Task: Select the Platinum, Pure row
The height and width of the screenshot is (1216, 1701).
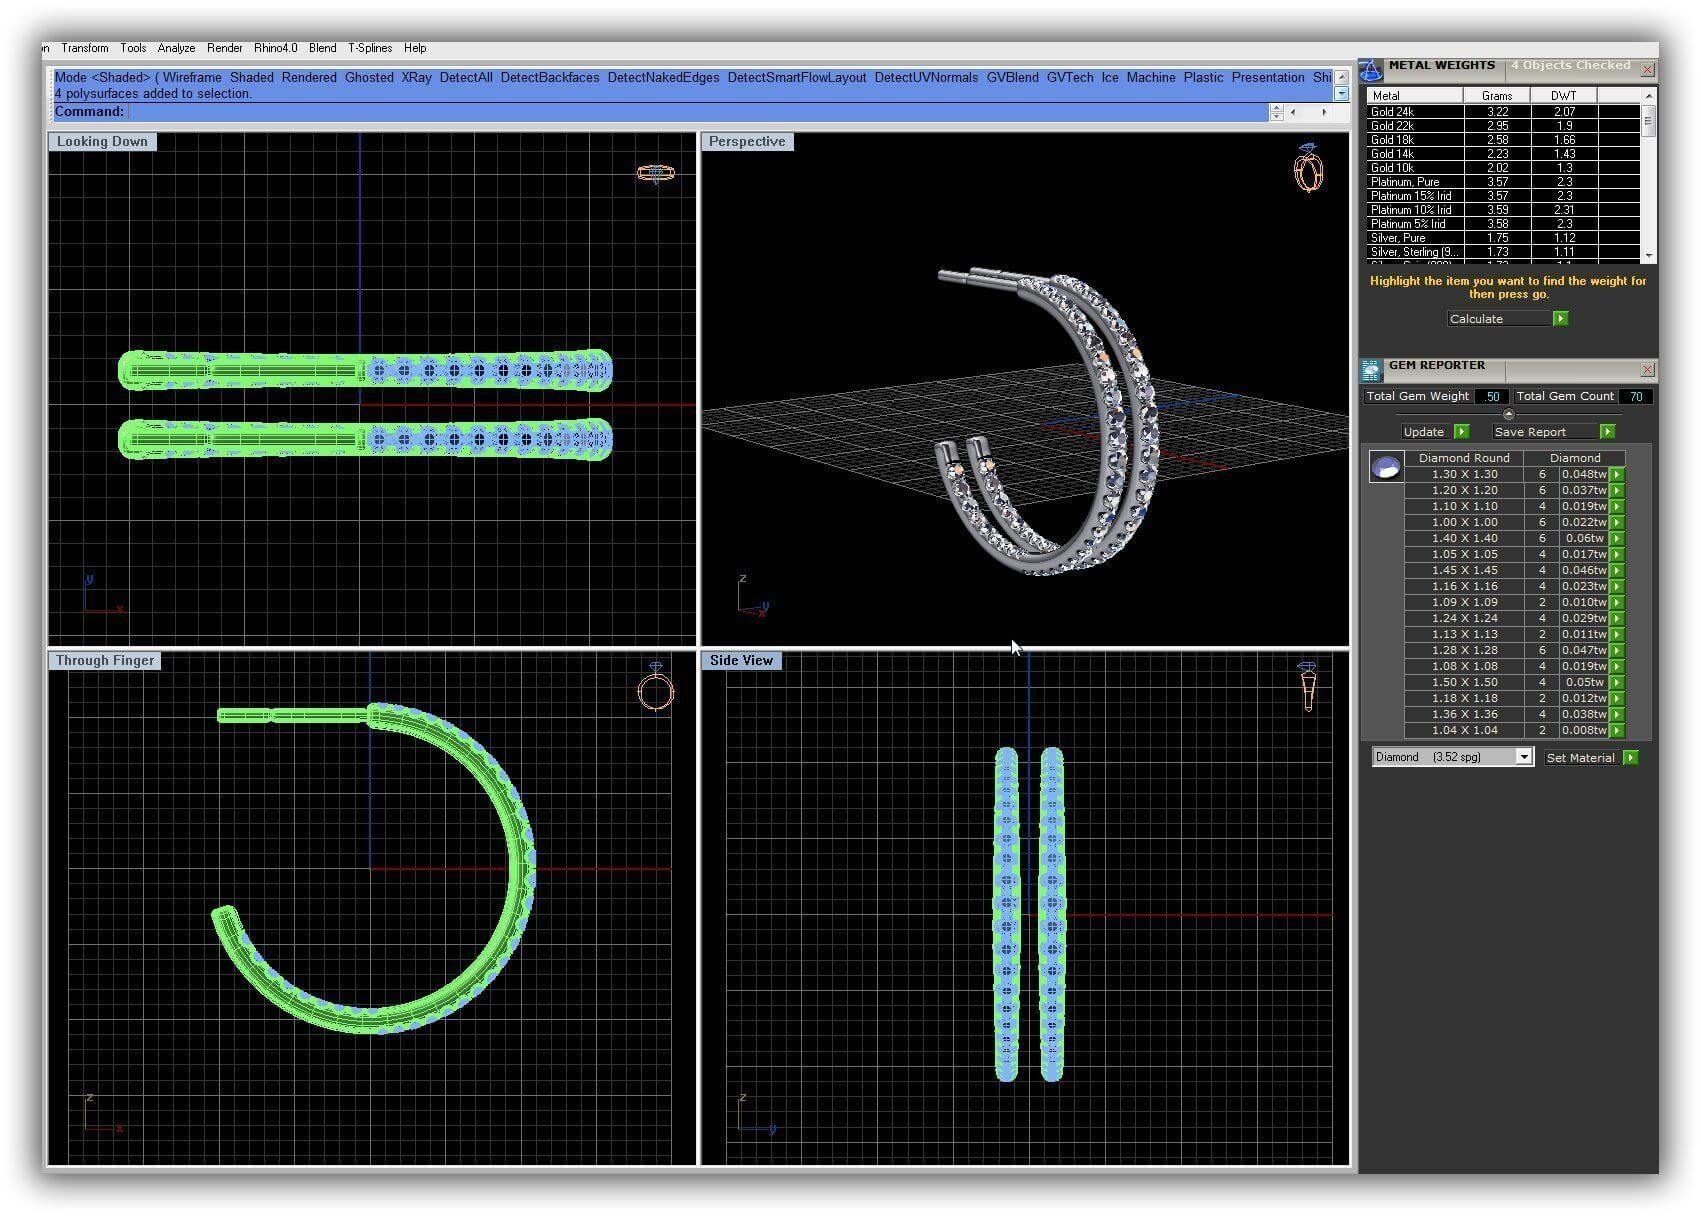Action: (x=1503, y=182)
